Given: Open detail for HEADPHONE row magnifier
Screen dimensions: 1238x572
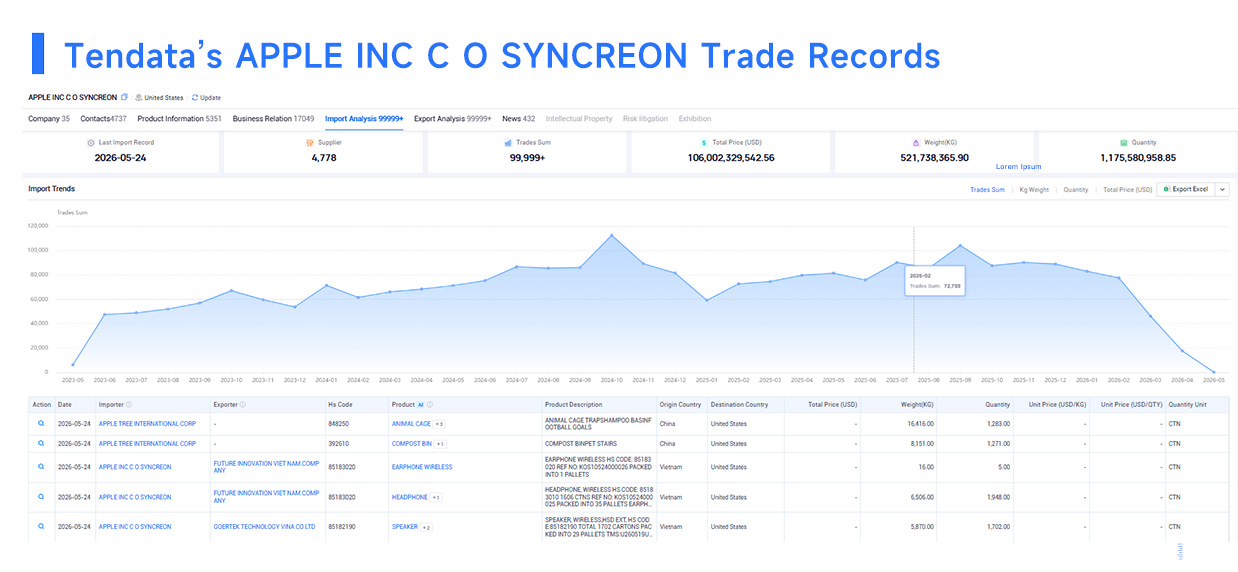Looking at the screenshot, I should (41, 497).
